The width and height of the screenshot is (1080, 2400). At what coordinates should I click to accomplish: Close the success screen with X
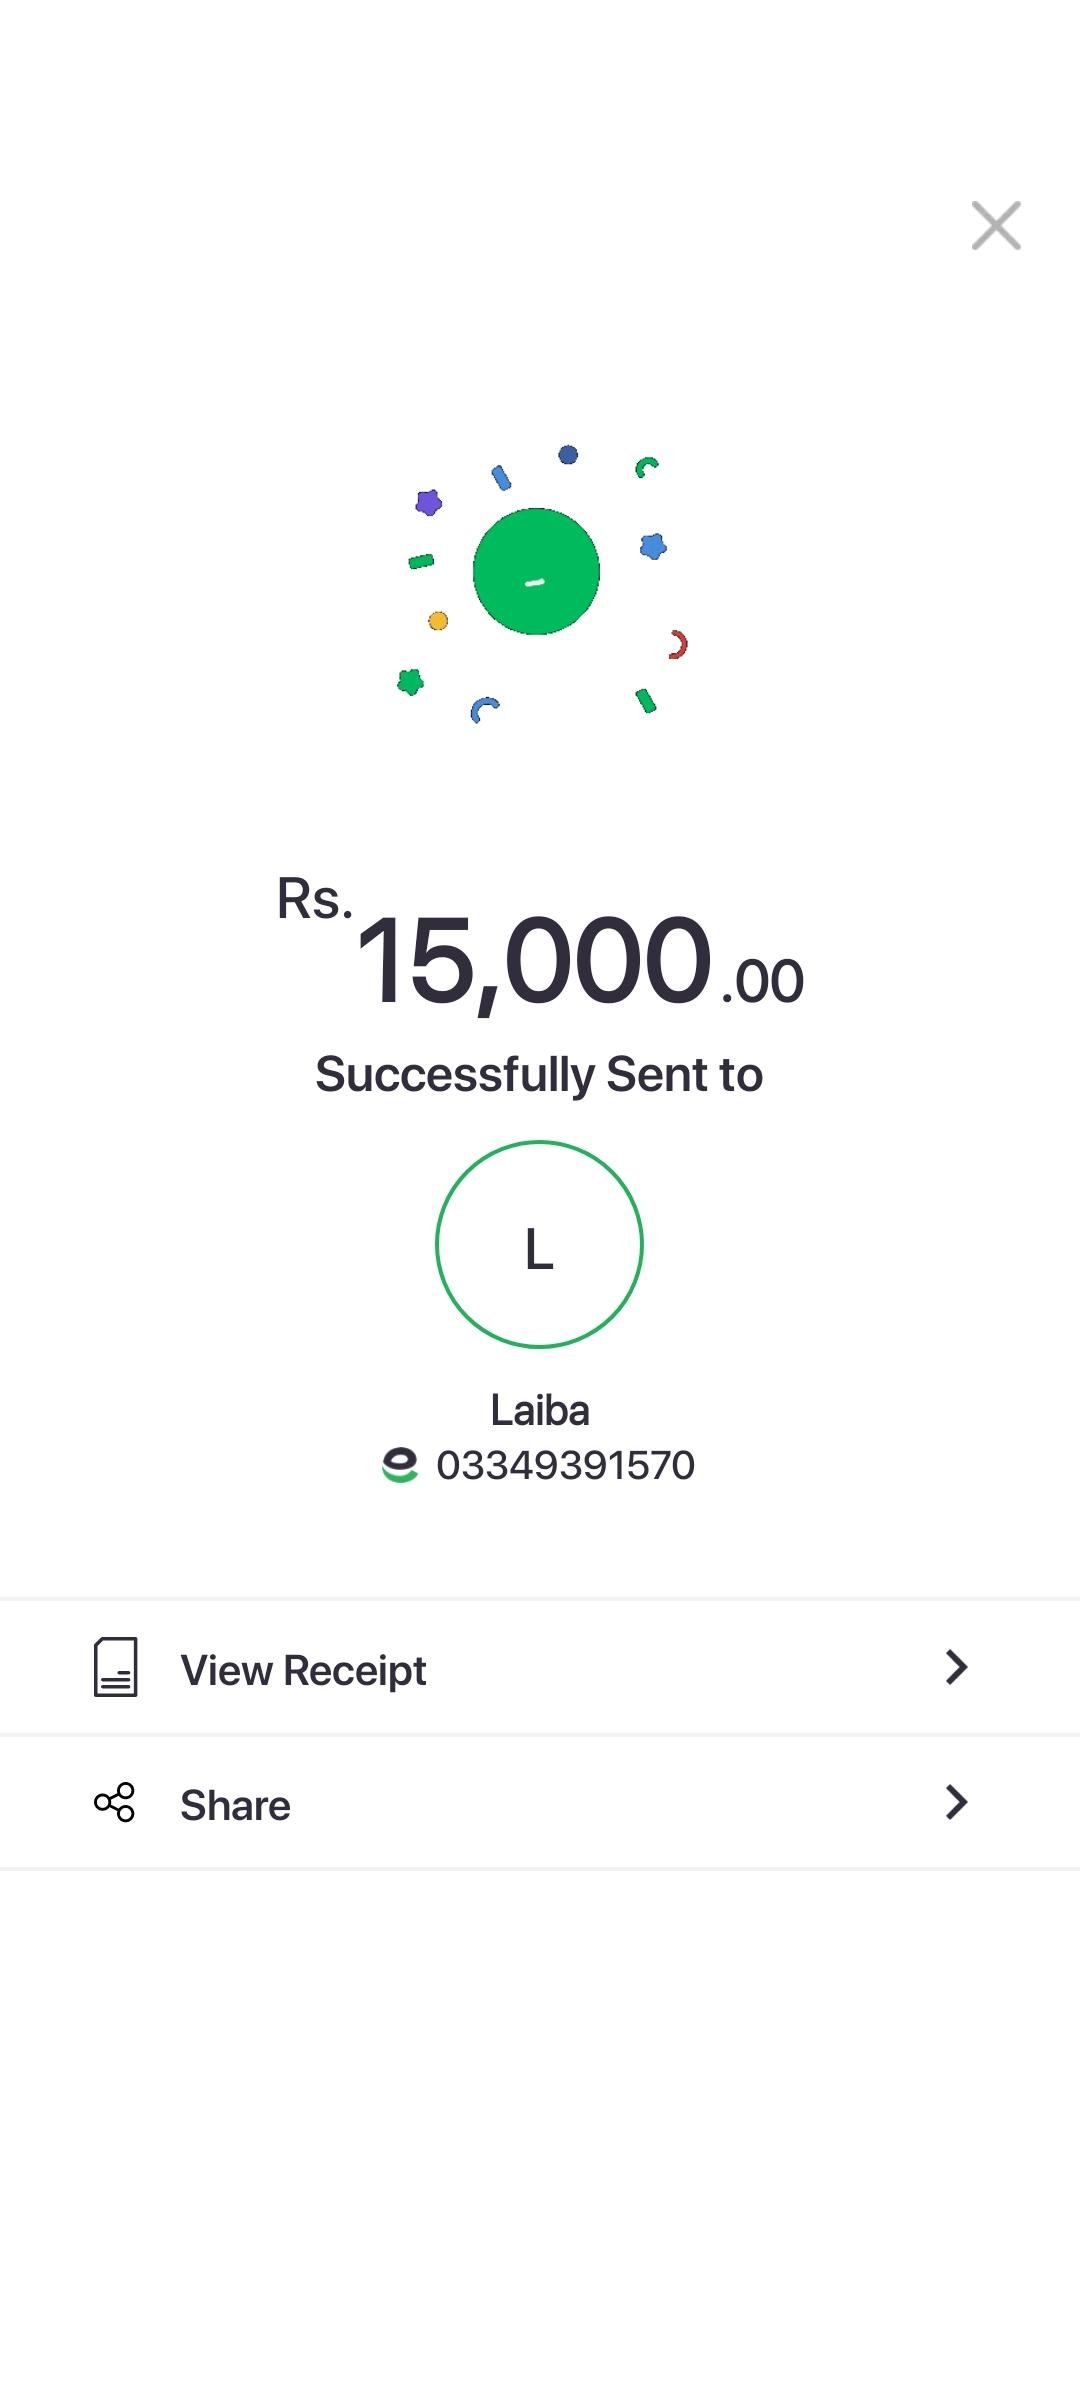[x=996, y=225]
